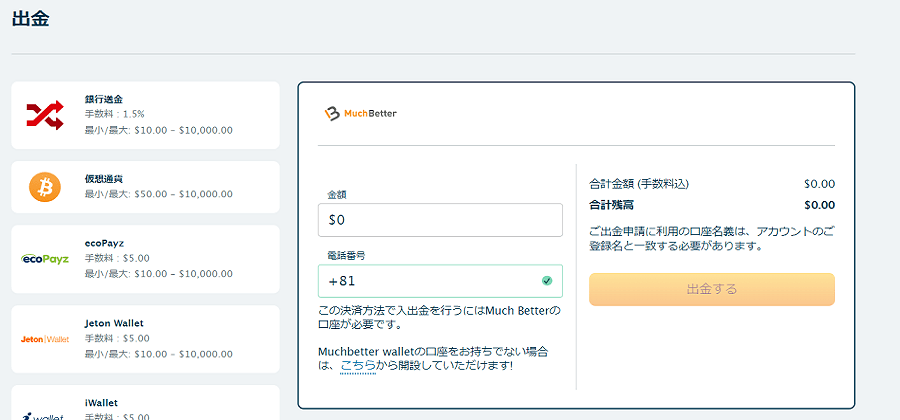Viewport: 900px width, 420px height.
Task: Click the iWallet logo
Action: pyautogui.click(x=45, y=415)
